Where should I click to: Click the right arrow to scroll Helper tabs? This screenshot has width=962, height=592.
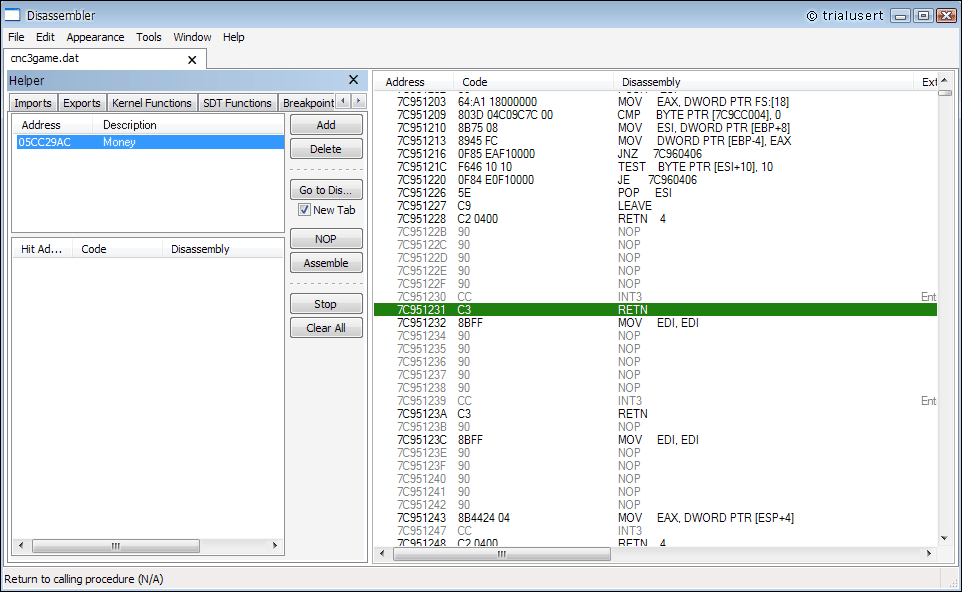[x=357, y=102]
